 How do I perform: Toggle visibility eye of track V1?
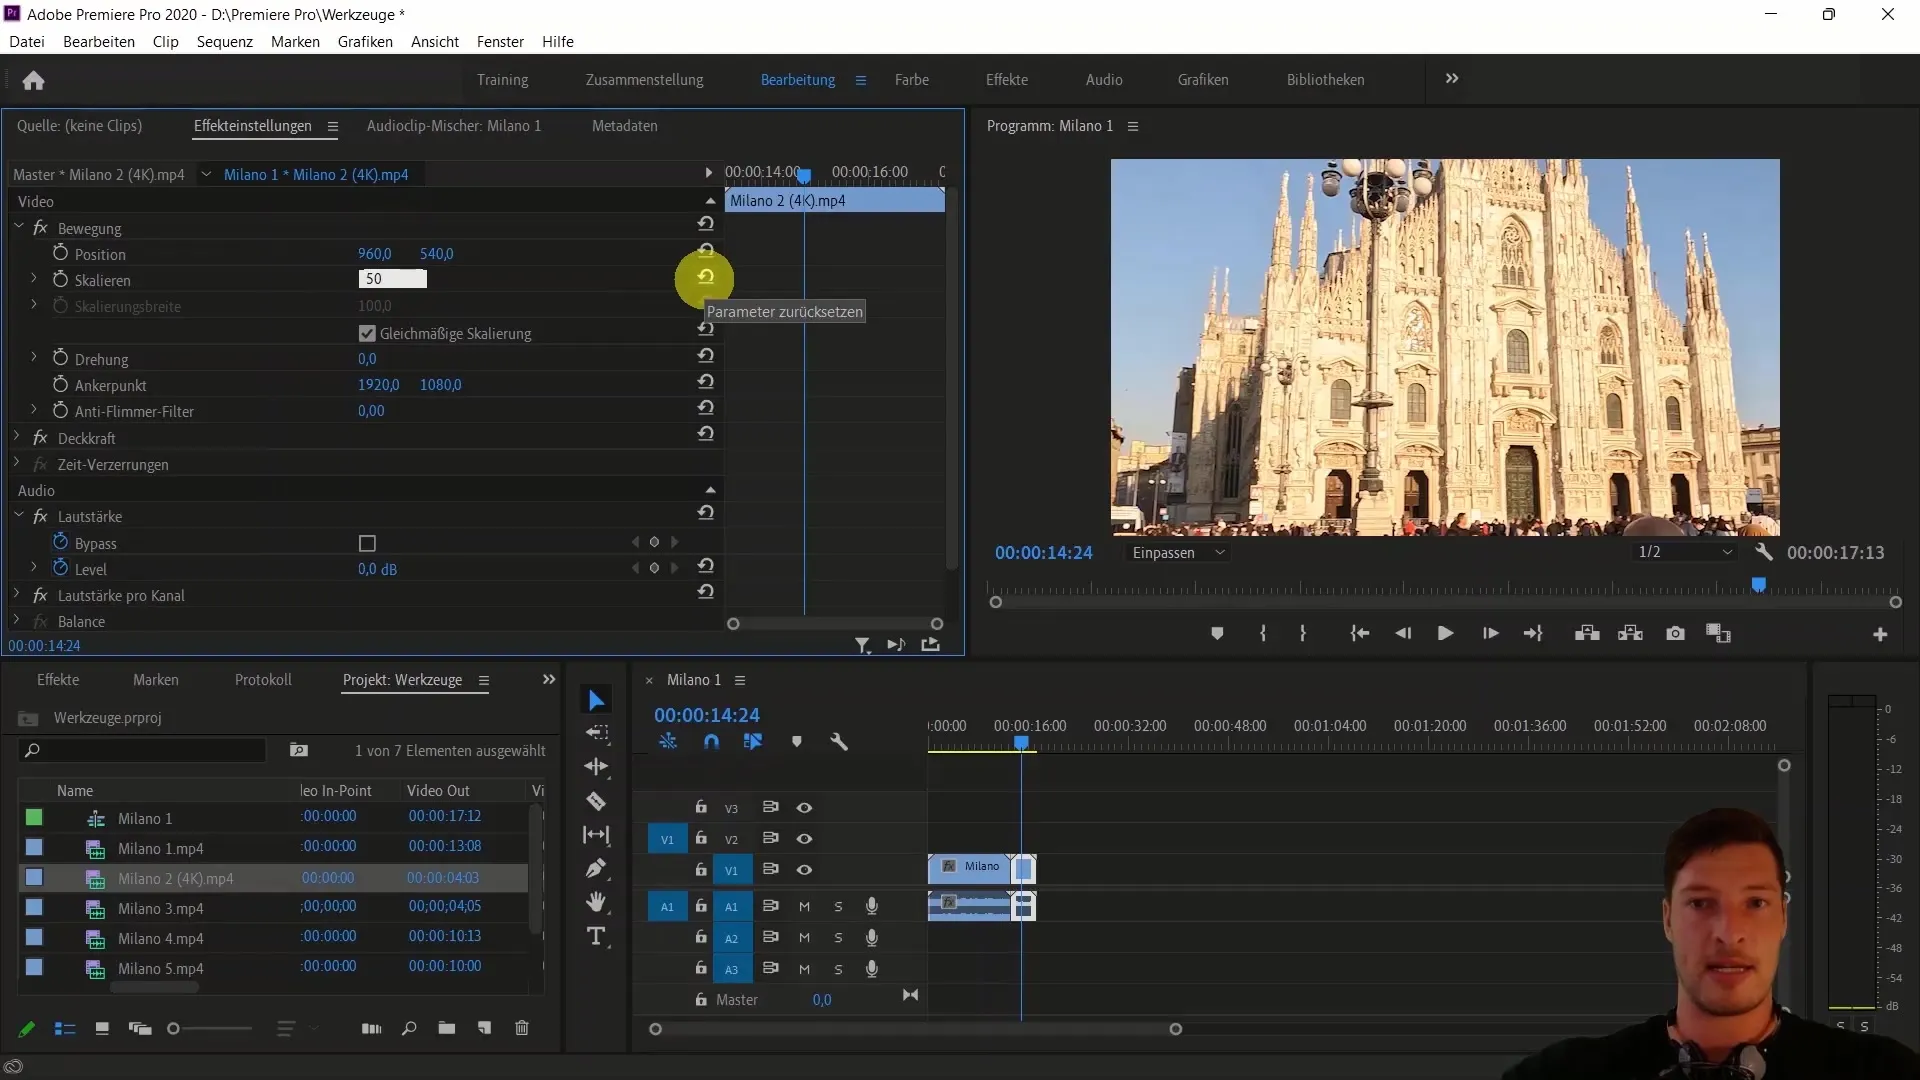(x=804, y=870)
